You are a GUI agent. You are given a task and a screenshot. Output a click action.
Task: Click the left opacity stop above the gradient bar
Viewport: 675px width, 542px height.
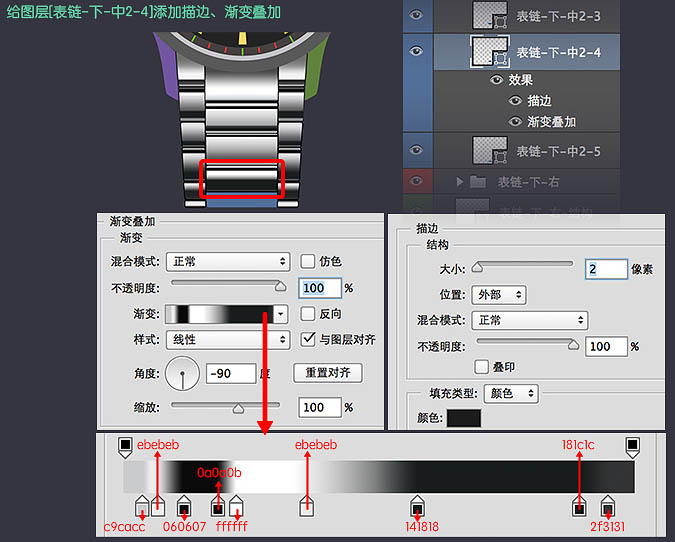[x=125, y=445]
